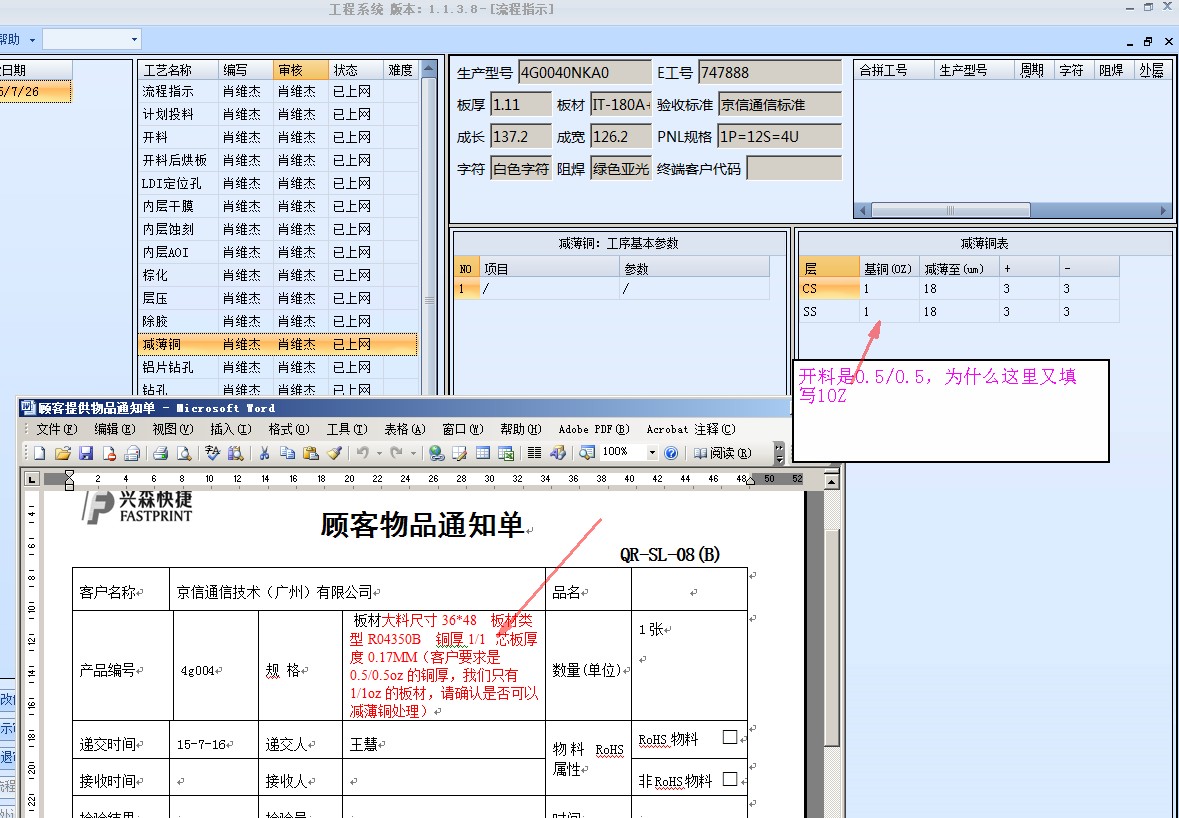
Task: Click Insert Excel Worksheet icon
Action: point(506,453)
